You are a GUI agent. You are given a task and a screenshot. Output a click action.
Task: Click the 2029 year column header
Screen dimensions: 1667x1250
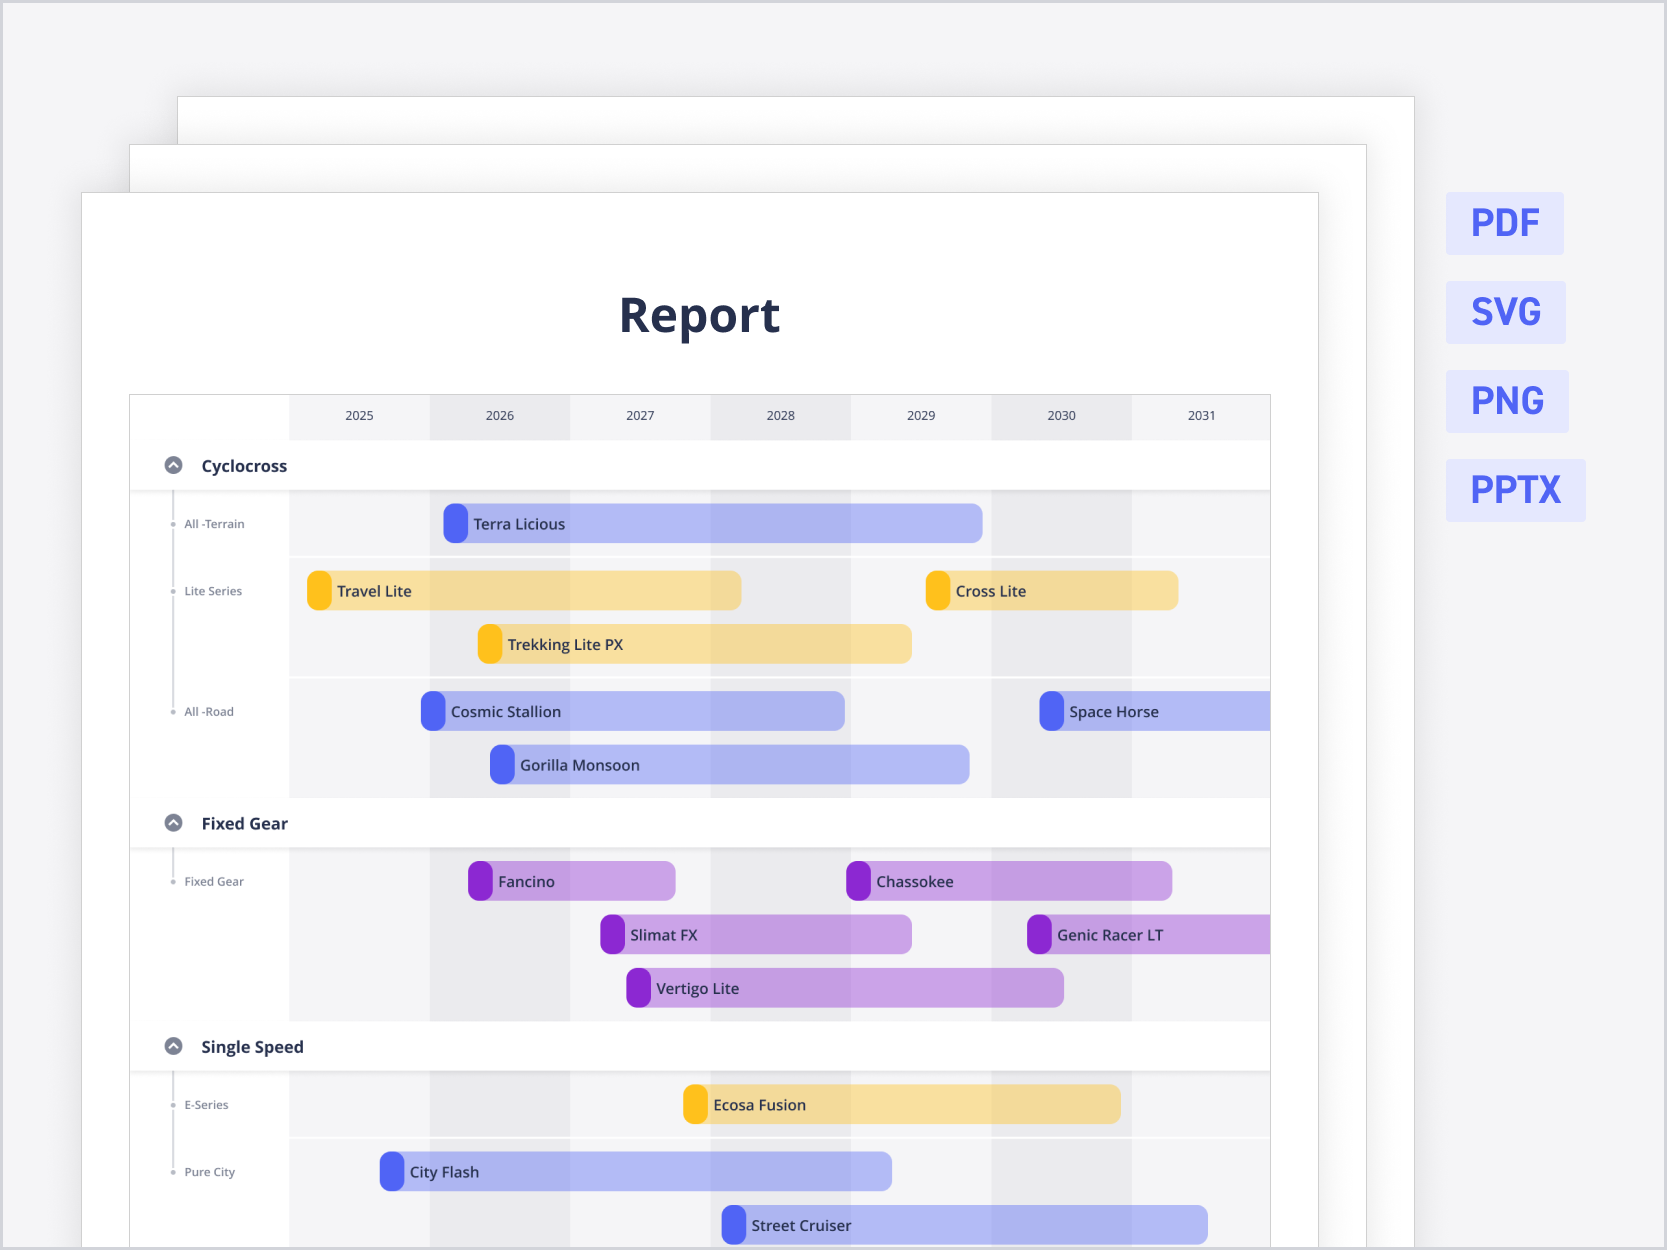pos(921,416)
